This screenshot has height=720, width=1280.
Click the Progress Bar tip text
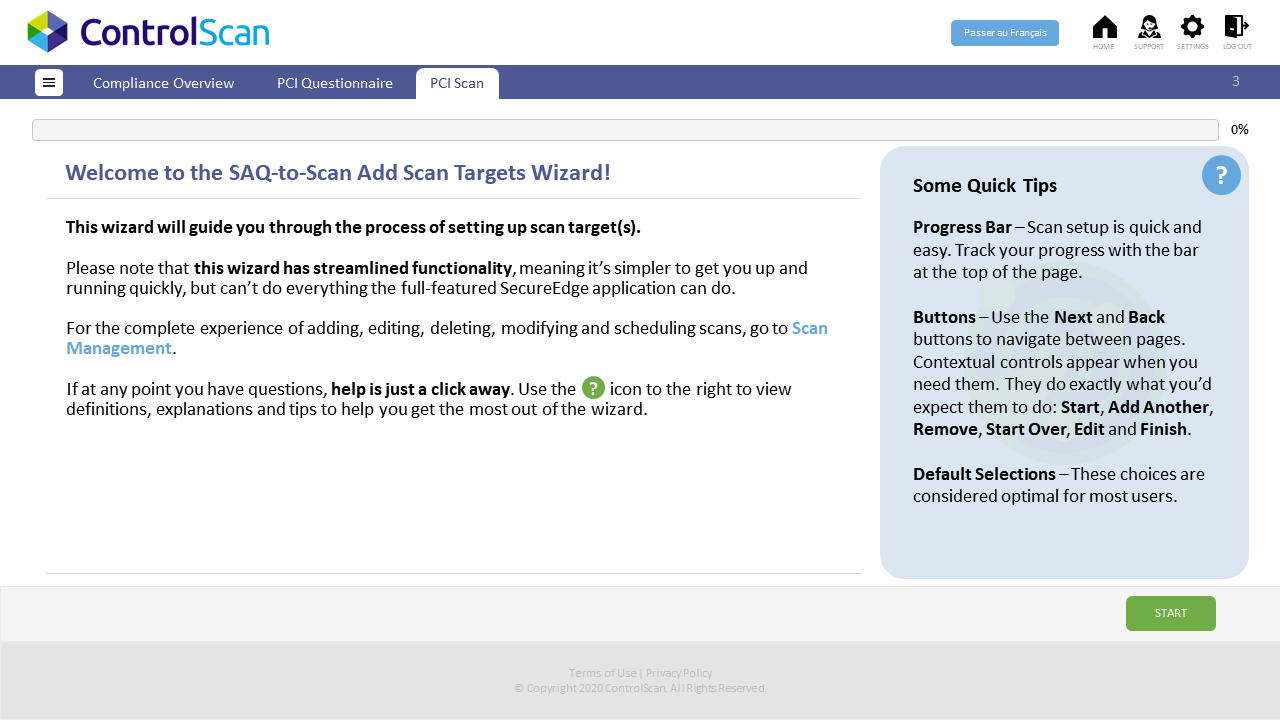click(x=1057, y=249)
